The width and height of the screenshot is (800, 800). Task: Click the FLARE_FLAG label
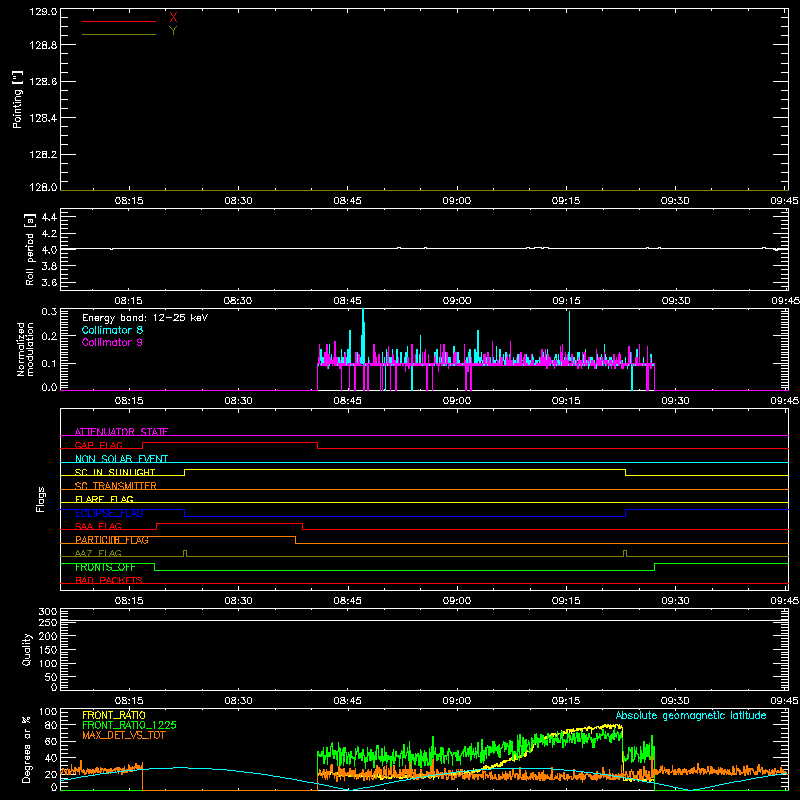click(x=104, y=499)
